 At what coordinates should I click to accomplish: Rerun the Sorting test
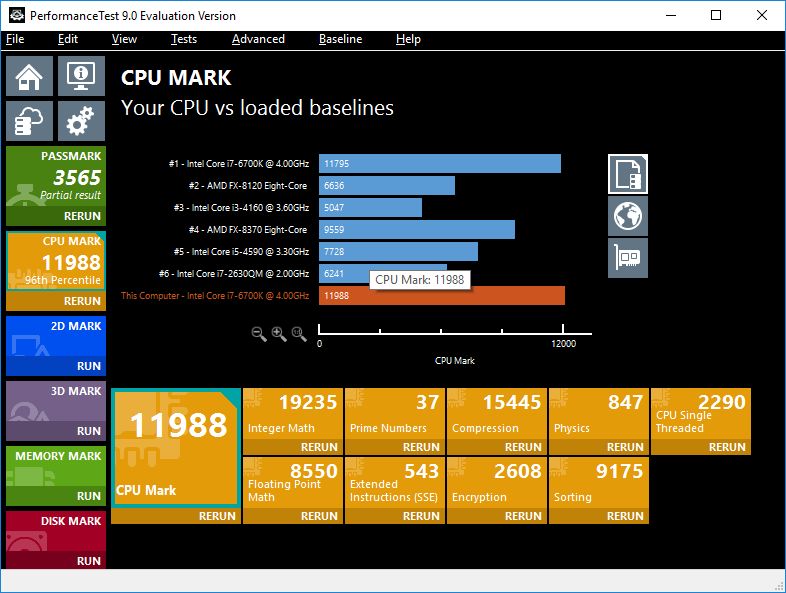click(599, 516)
